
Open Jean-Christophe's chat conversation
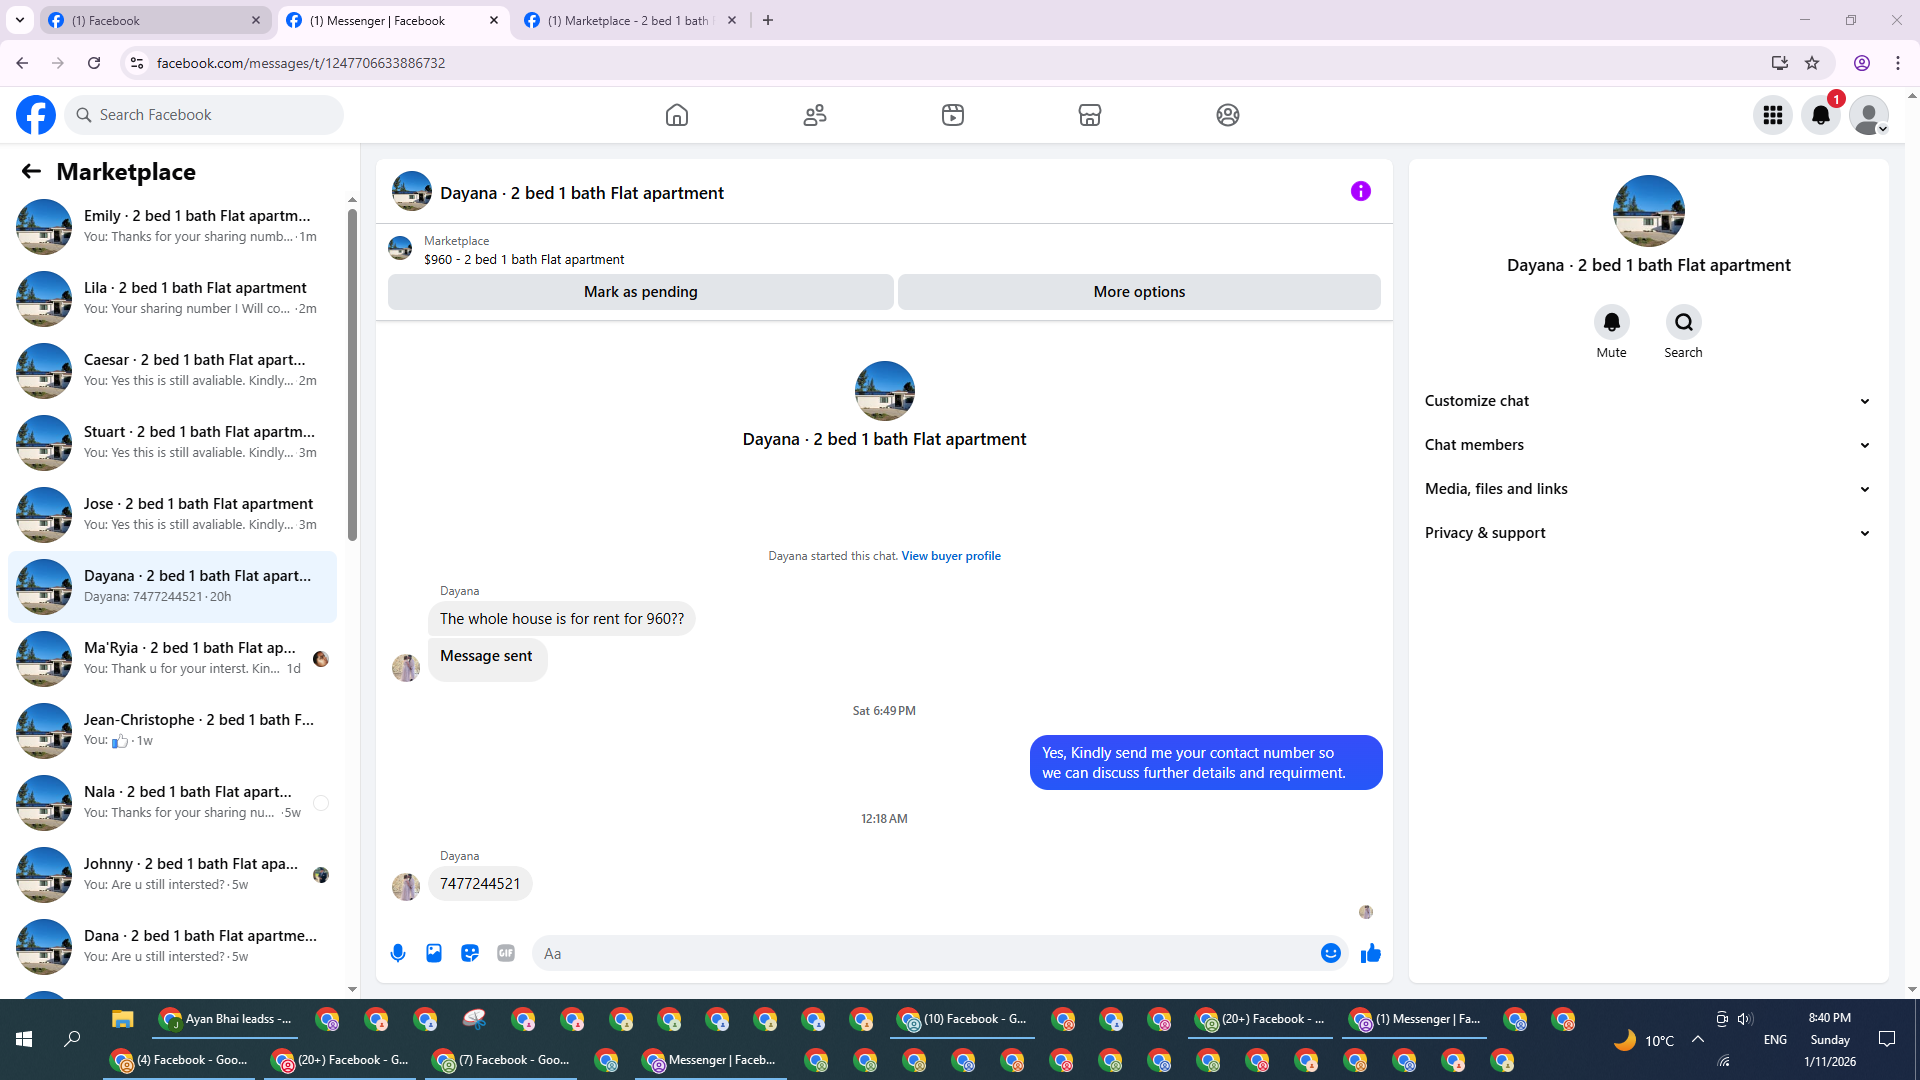[172, 730]
